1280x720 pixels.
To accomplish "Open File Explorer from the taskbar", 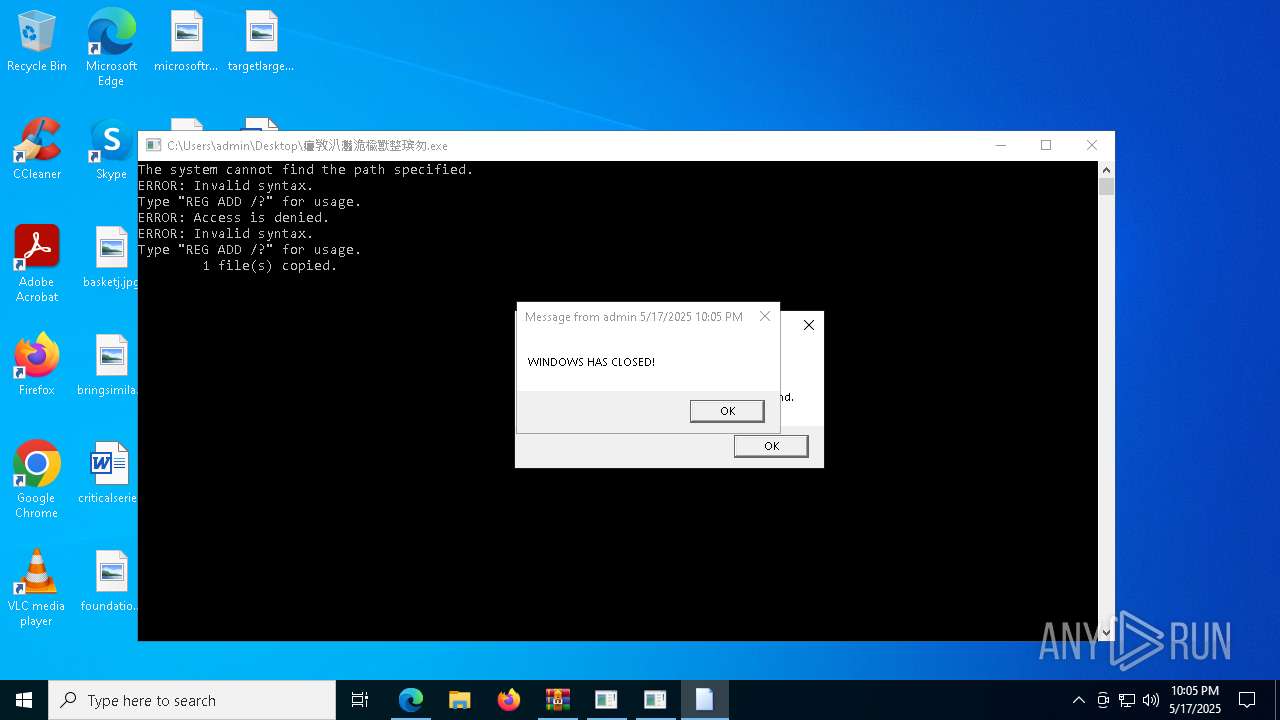I will point(460,700).
